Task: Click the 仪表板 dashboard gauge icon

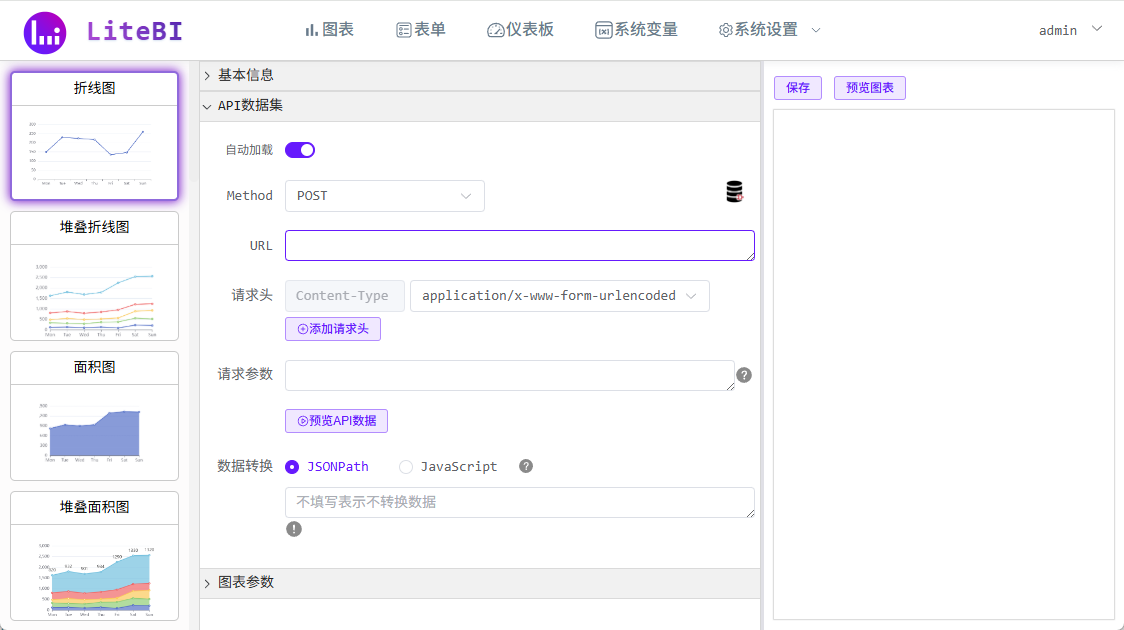Action: tap(495, 30)
